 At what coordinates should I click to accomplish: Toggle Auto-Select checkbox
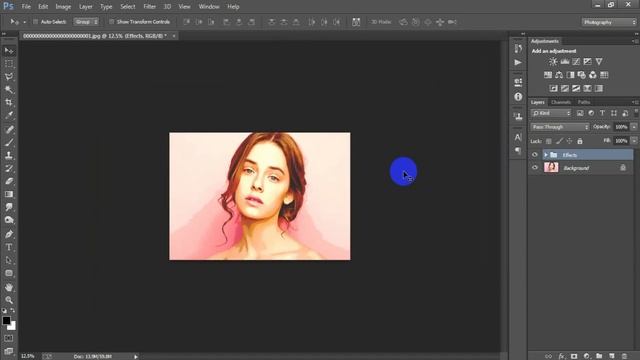[35, 22]
